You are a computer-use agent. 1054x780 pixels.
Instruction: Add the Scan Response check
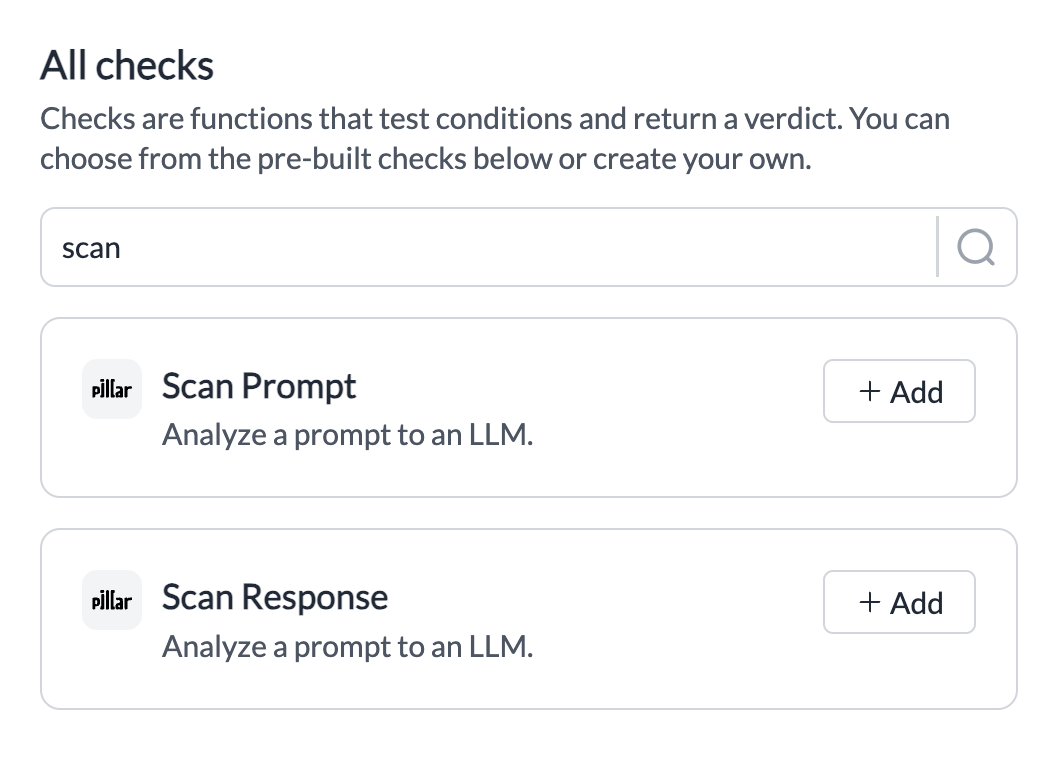(899, 602)
